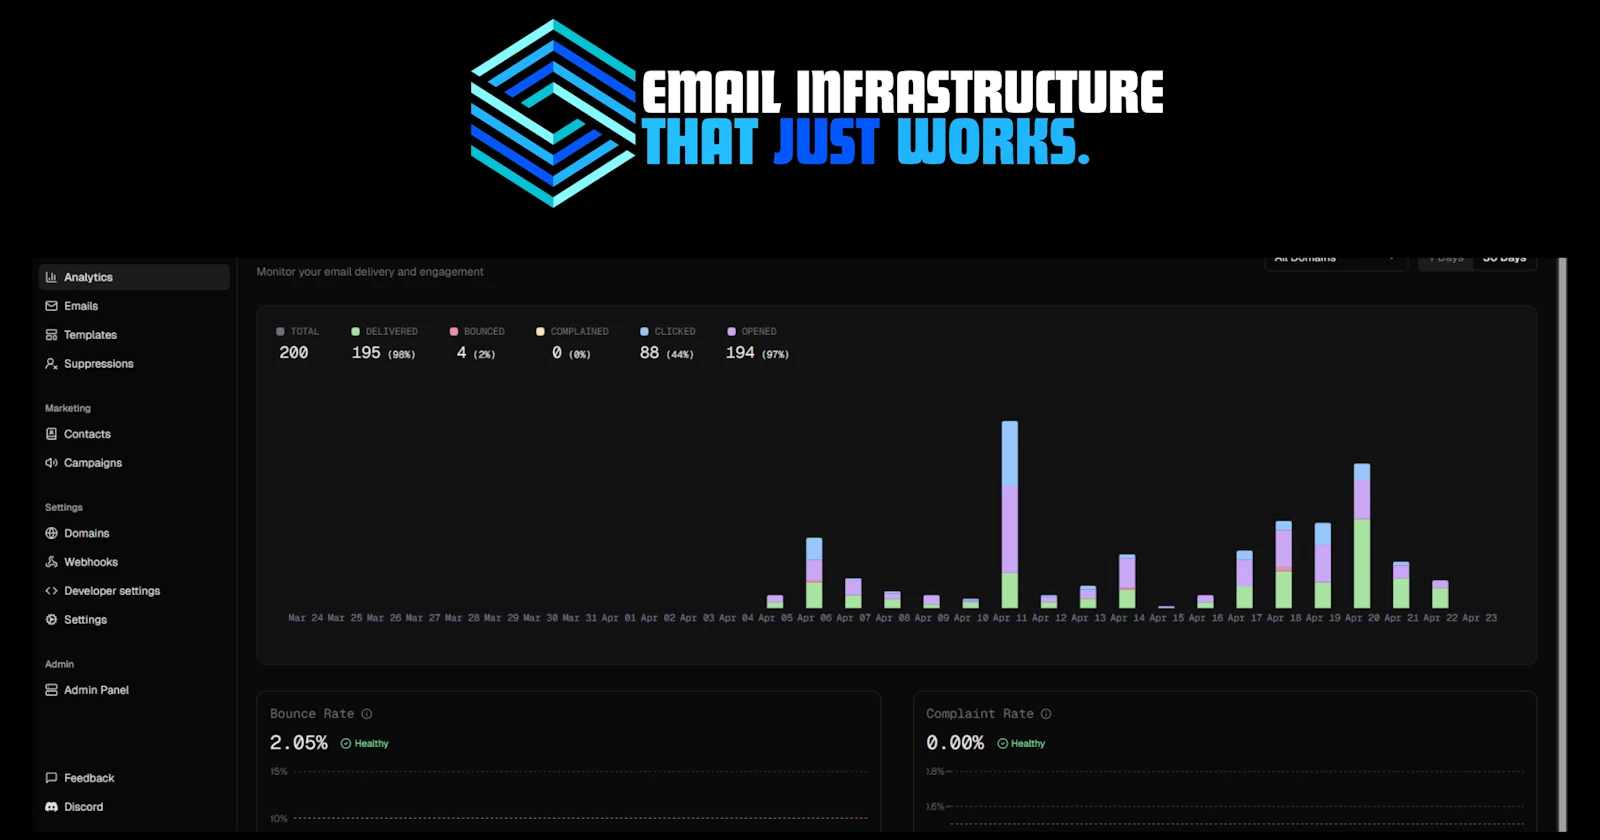Open Admin Panel via the server icon

[51, 690]
